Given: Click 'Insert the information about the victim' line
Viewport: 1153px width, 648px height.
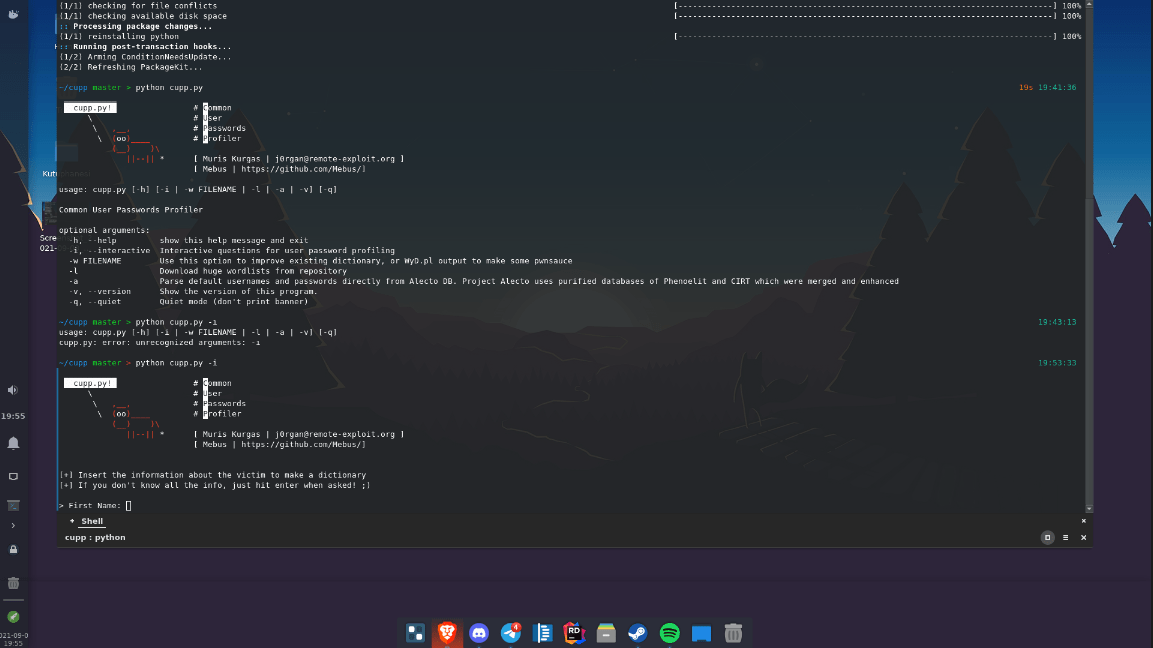Looking at the screenshot, I should [213, 475].
